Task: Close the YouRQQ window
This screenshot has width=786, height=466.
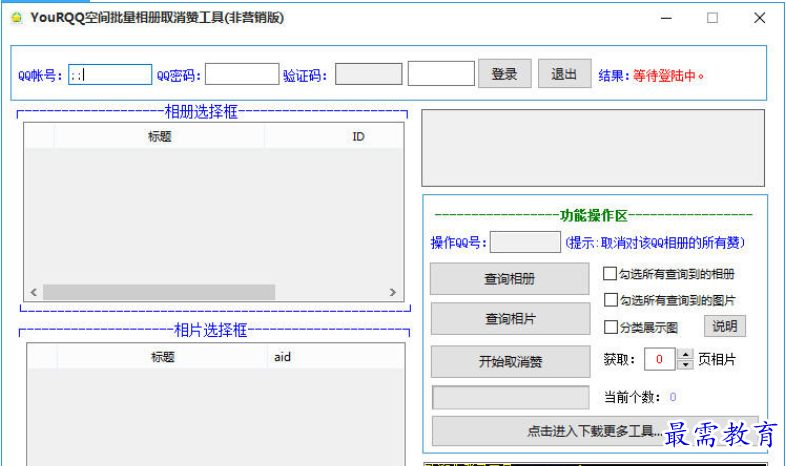Action: 759,18
